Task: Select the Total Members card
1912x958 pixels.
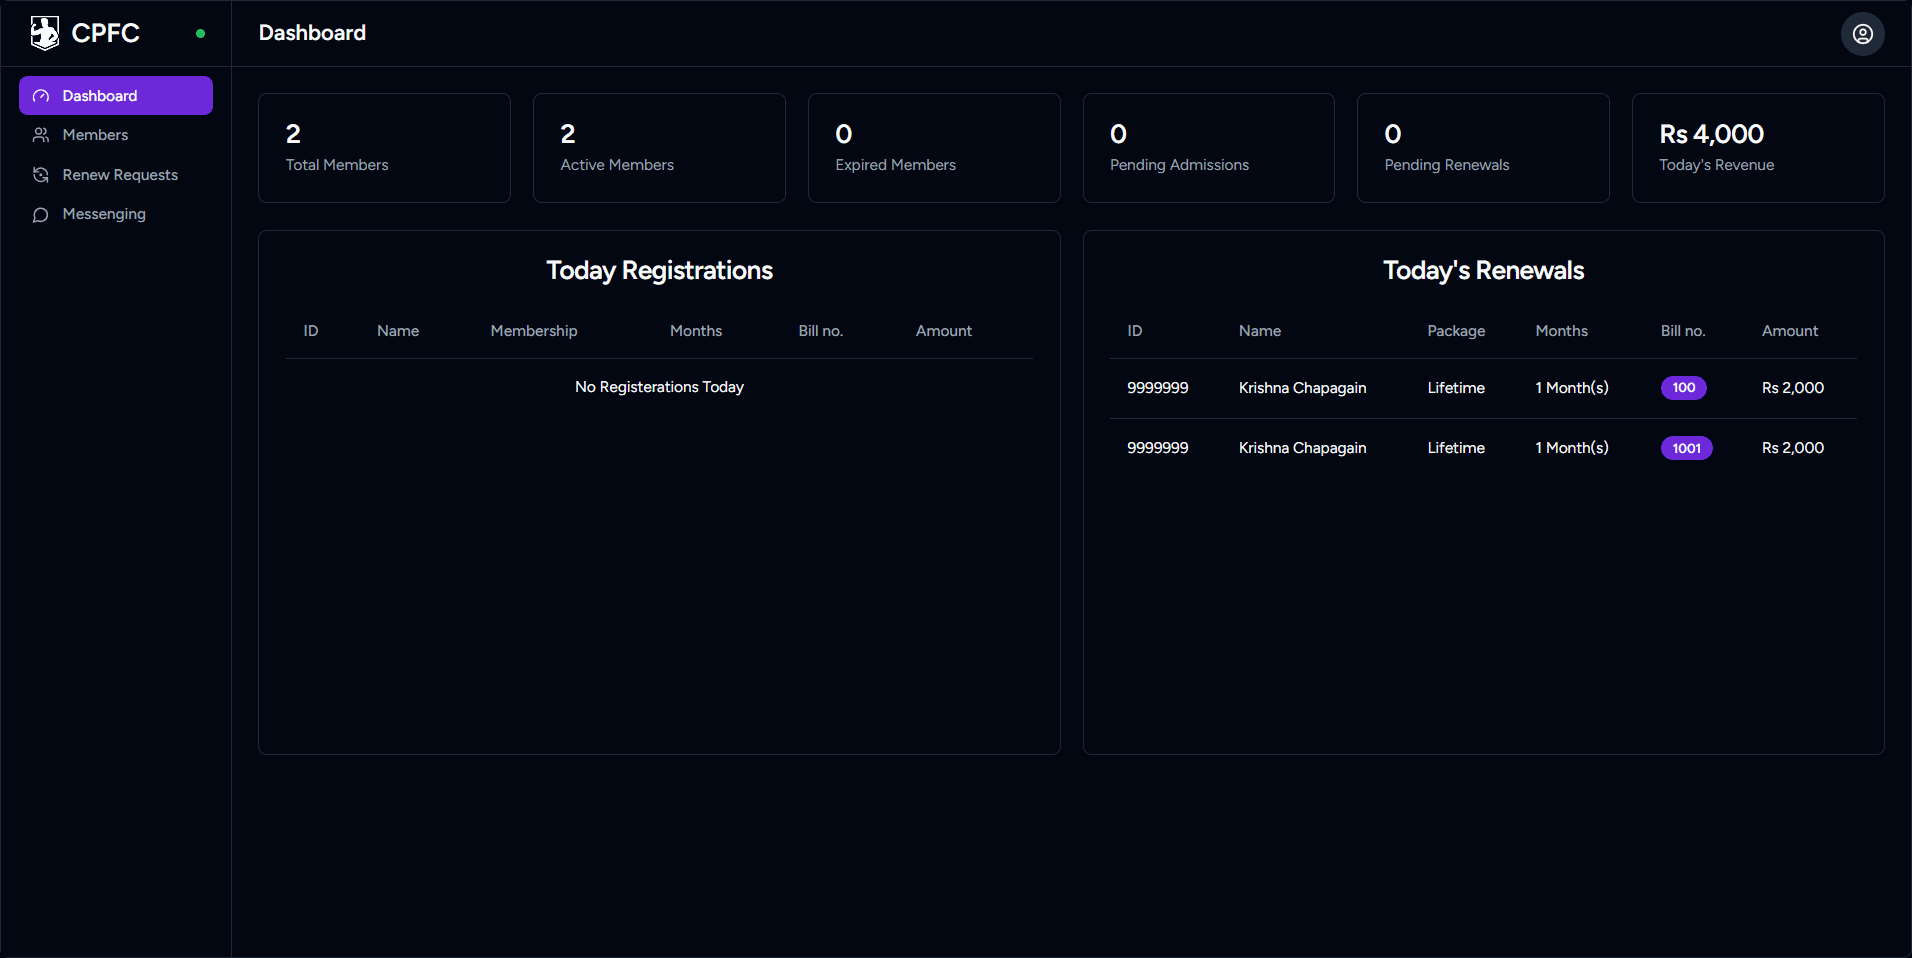Action: 384,148
